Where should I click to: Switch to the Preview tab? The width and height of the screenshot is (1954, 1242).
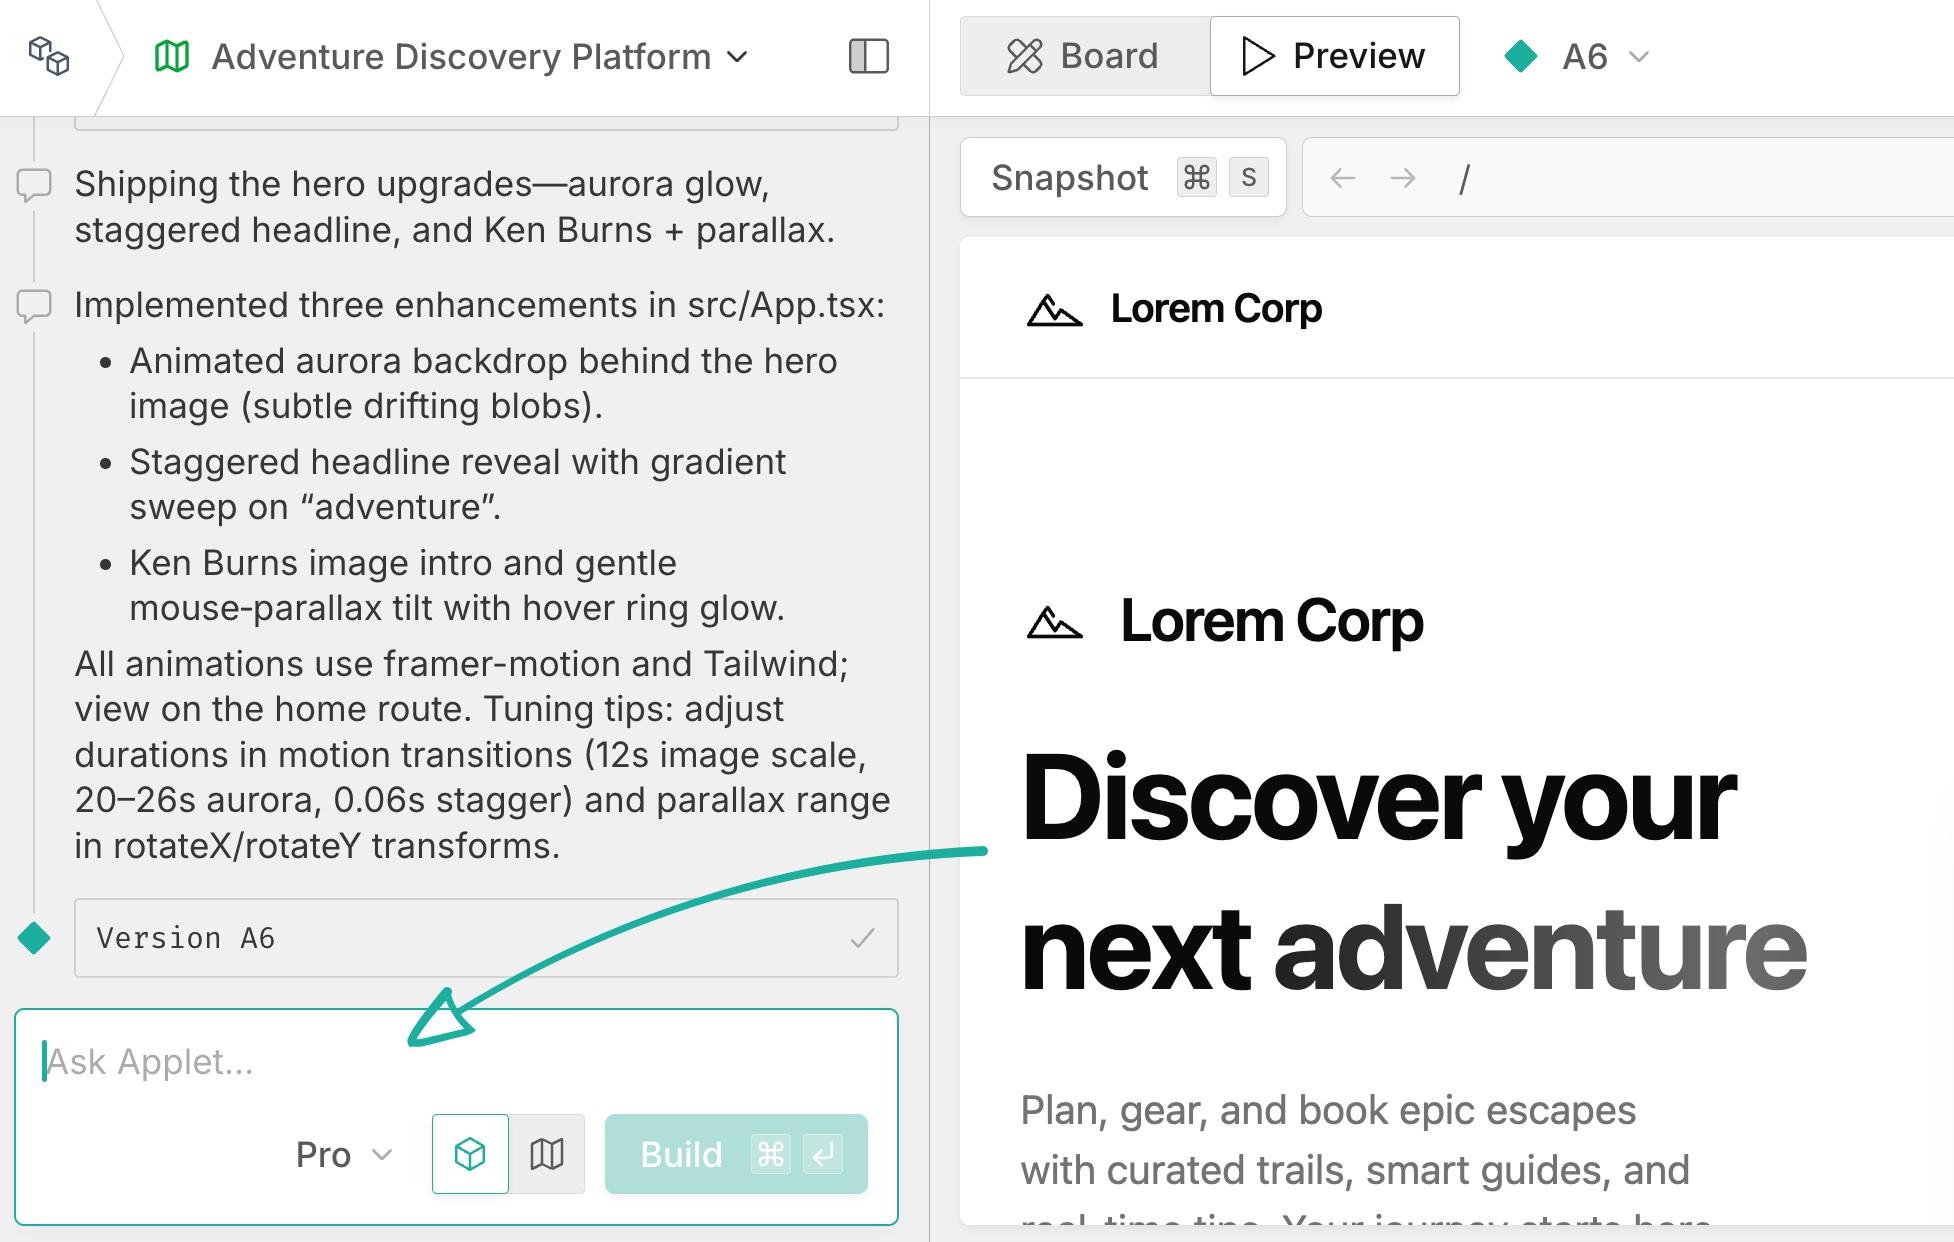1334,56
